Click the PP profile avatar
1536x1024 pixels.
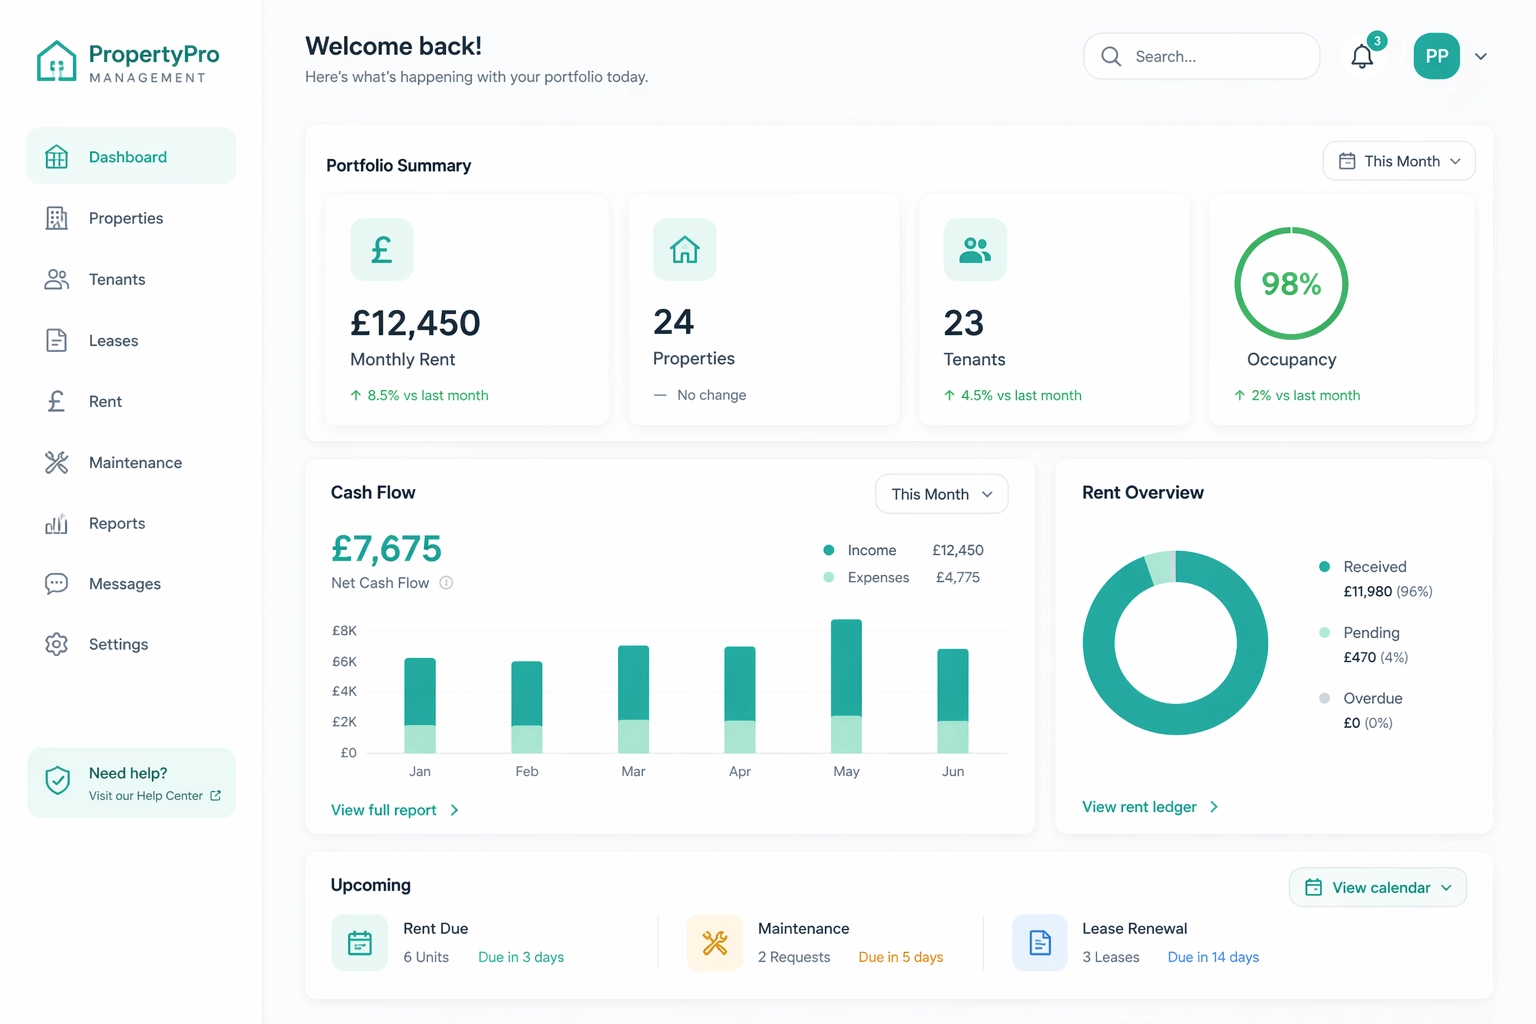pos(1436,56)
